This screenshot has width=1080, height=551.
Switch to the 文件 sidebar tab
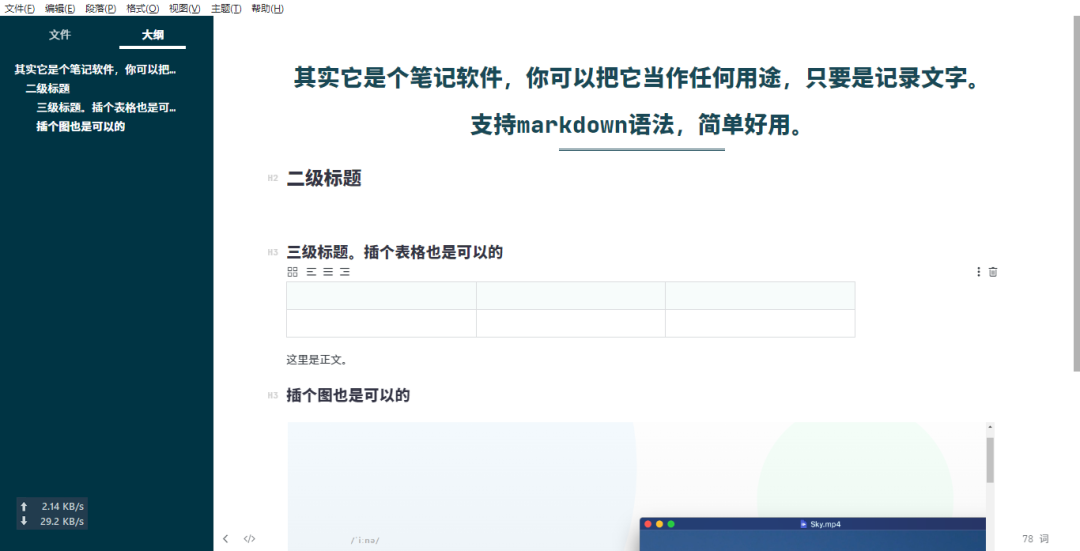pyautogui.click(x=60, y=34)
